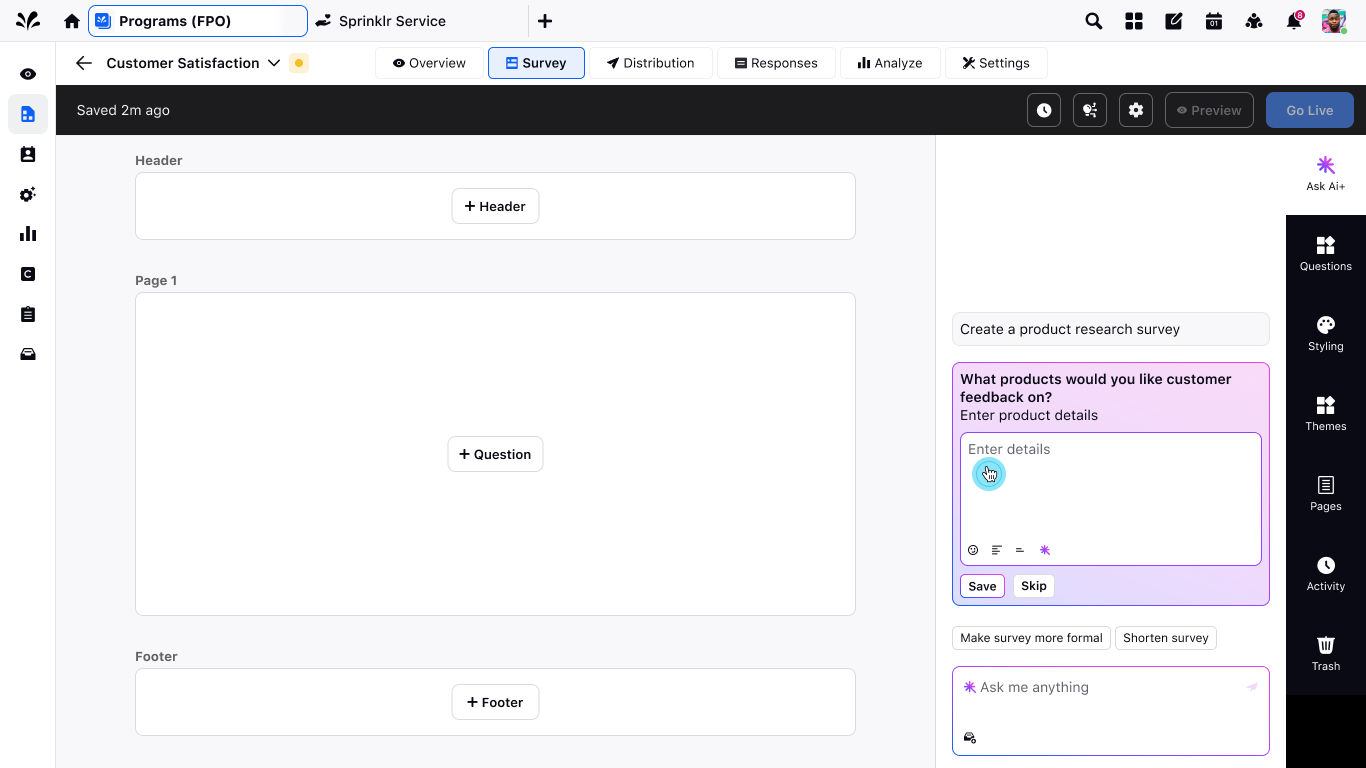The height and width of the screenshot is (768, 1366).
Task: Expand the Customer Satisfaction dropdown
Action: 274,63
